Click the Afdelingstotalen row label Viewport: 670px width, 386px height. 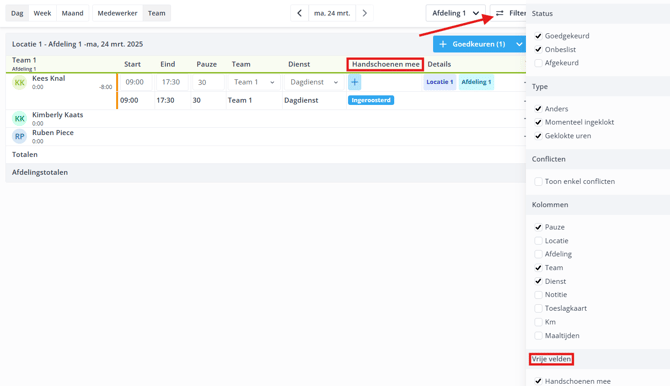(40, 172)
